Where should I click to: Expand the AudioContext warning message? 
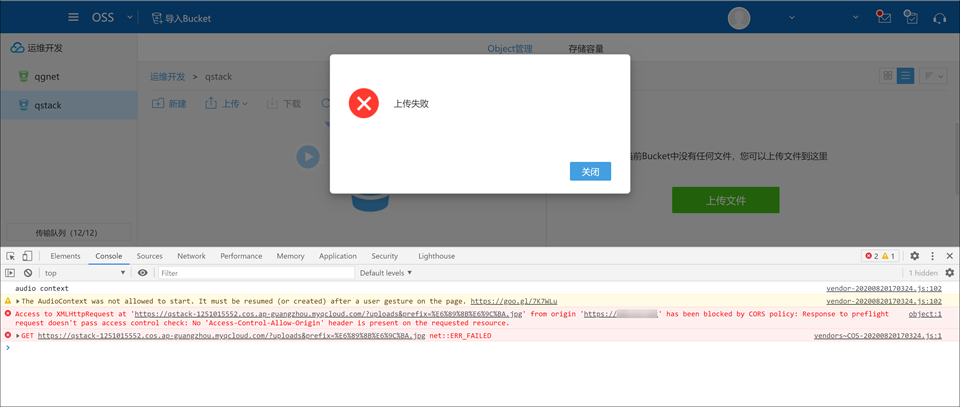(18, 301)
